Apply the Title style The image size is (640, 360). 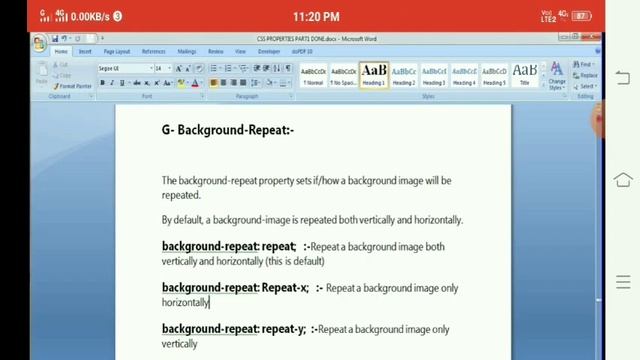pyautogui.click(x=524, y=75)
